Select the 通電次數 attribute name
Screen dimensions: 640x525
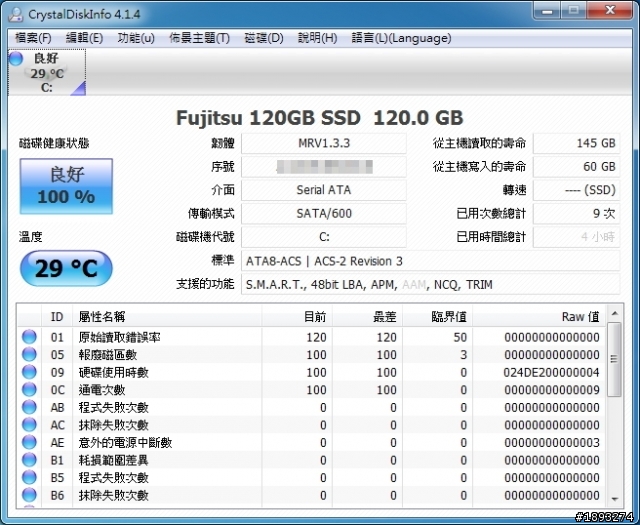(x=102, y=390)
